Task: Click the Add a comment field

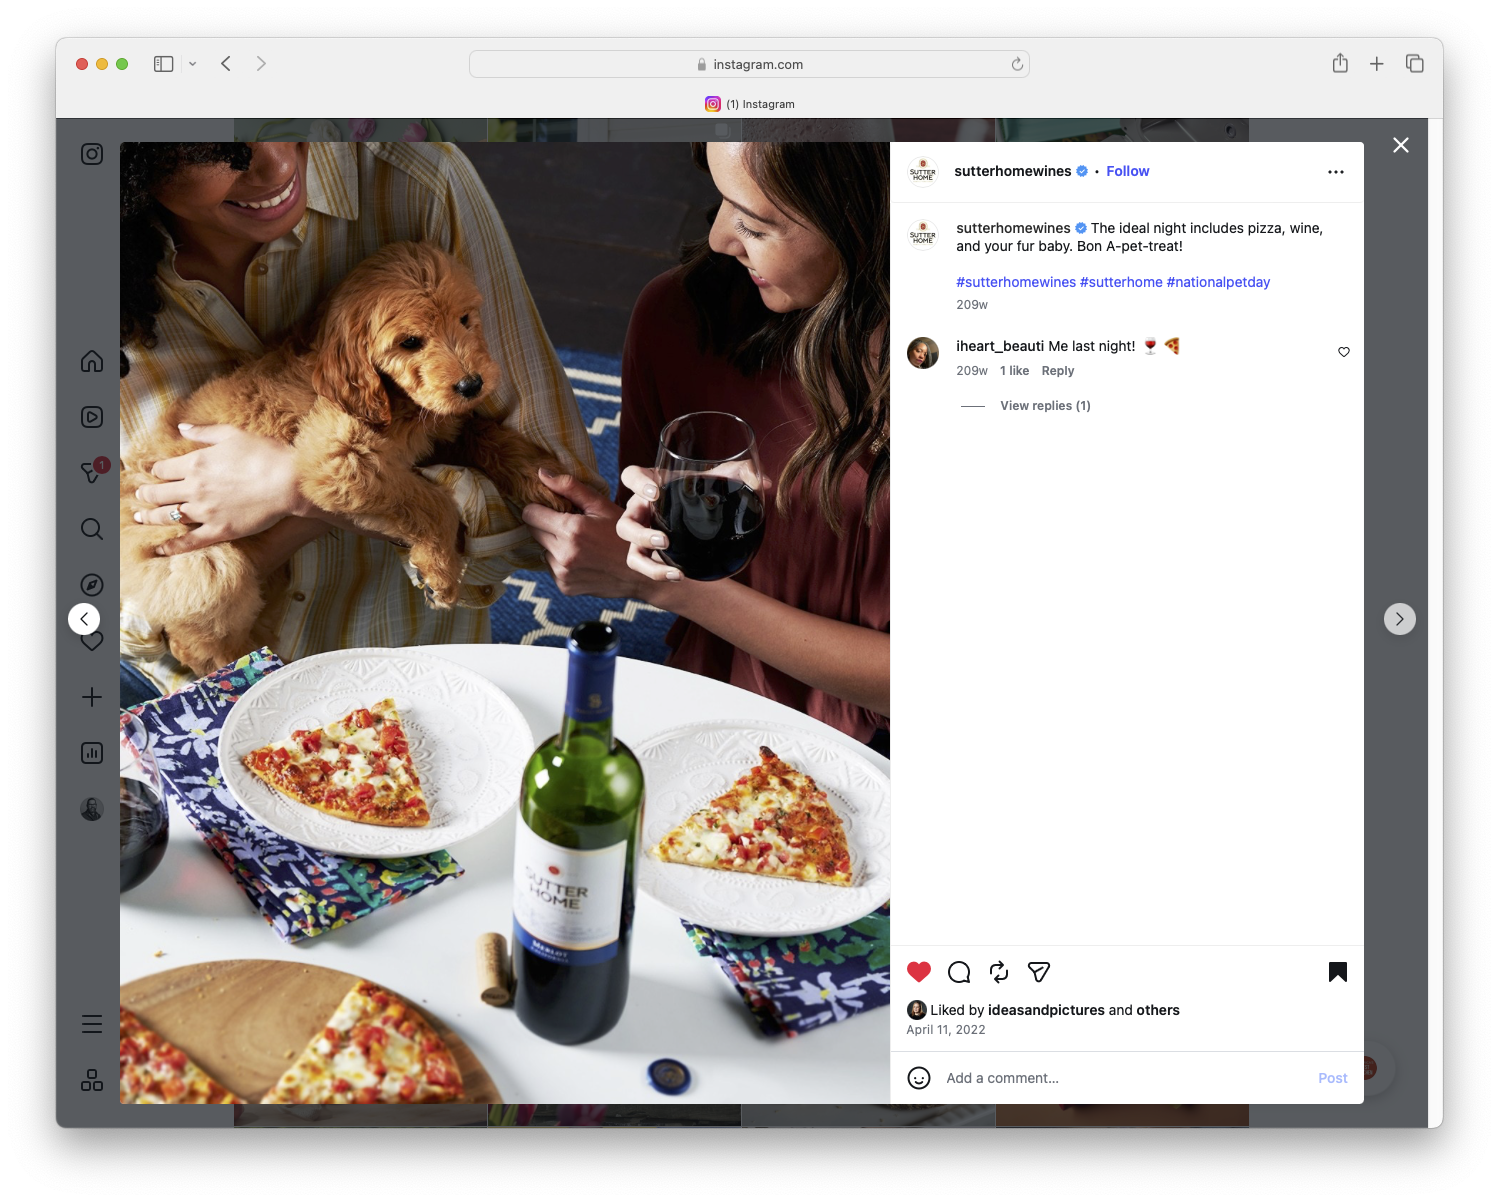Action: (x=1060, y=1078)
